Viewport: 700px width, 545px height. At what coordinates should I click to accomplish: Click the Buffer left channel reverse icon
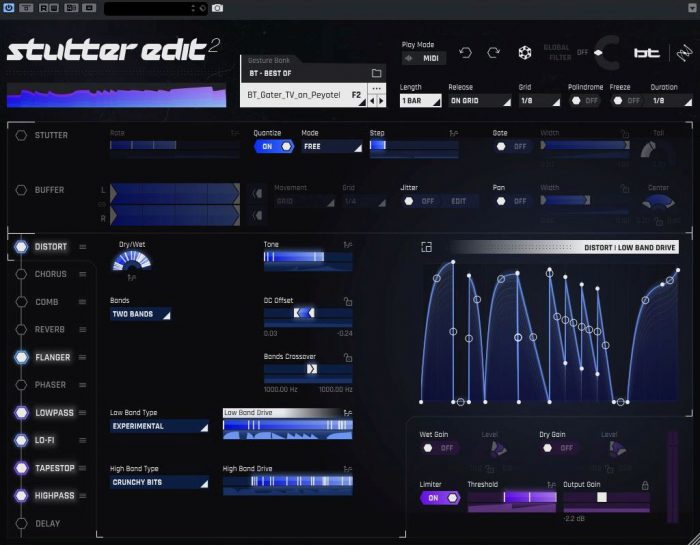point(257,193)
